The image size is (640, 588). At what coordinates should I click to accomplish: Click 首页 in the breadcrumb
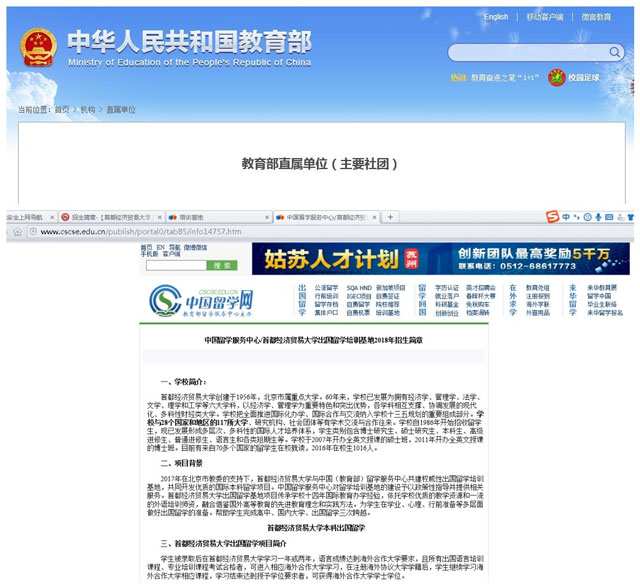(x=62, y=110)
